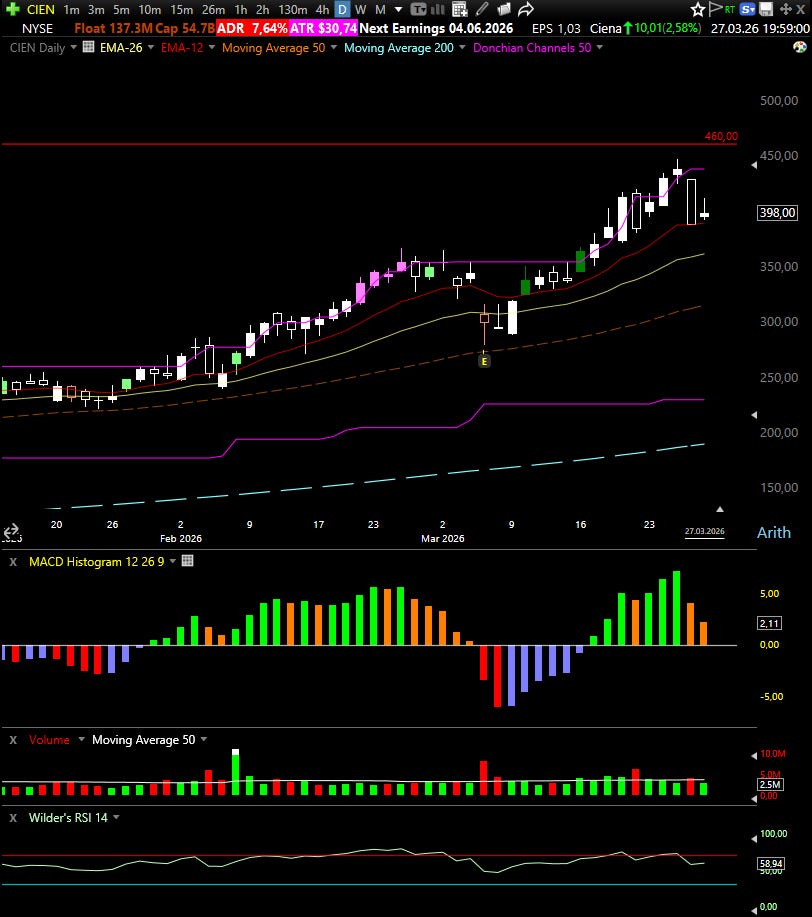Screen dimensions: 812x917
Task: Click the 58,94 RSI value label
Action: pos(770,864)
